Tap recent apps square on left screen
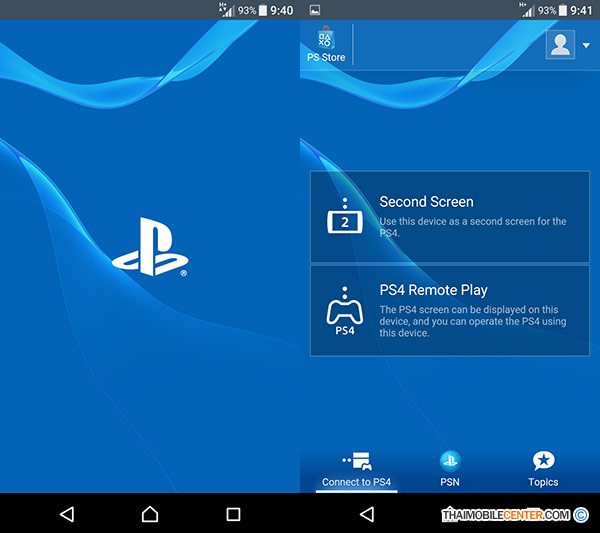Viewport: 600px width, 533px height. tap(233, 514)
